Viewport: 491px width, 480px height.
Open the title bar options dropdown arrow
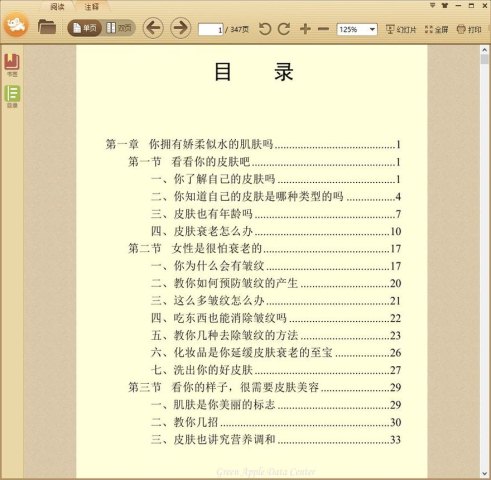click(432, 5)
